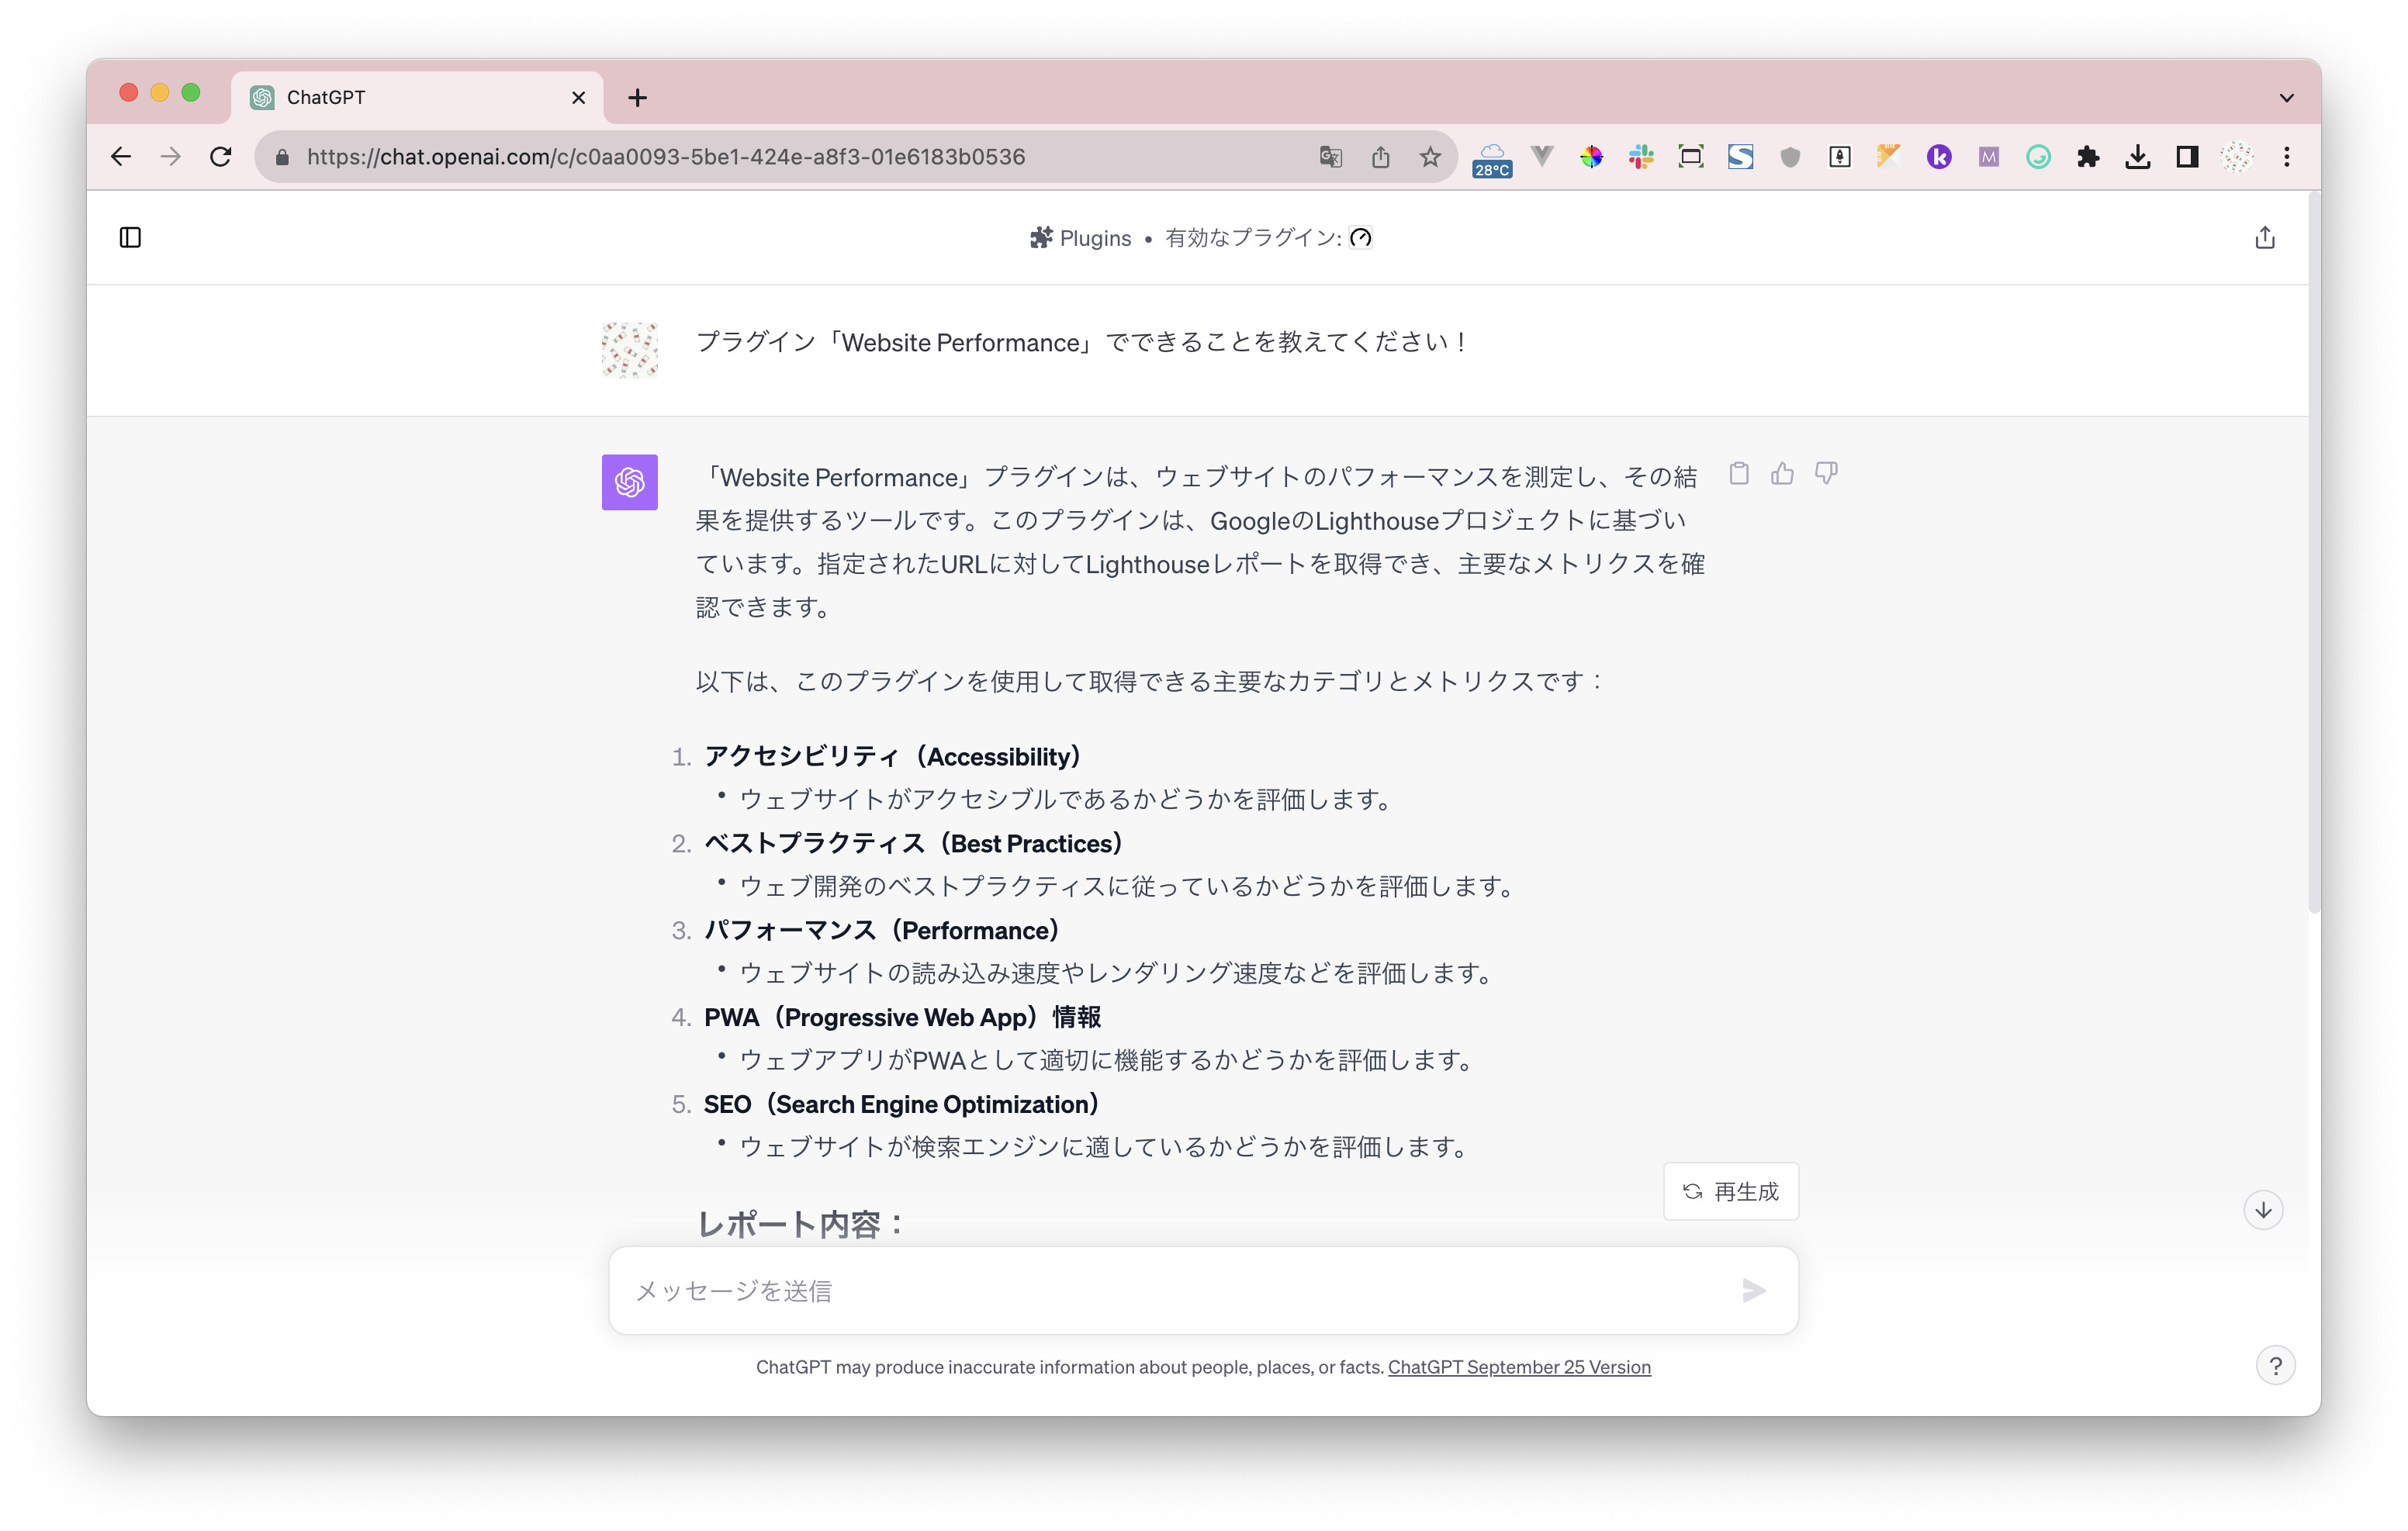Select the ChatGPT browser tab
This screenshot has width=2408, height=1531.
400,98
